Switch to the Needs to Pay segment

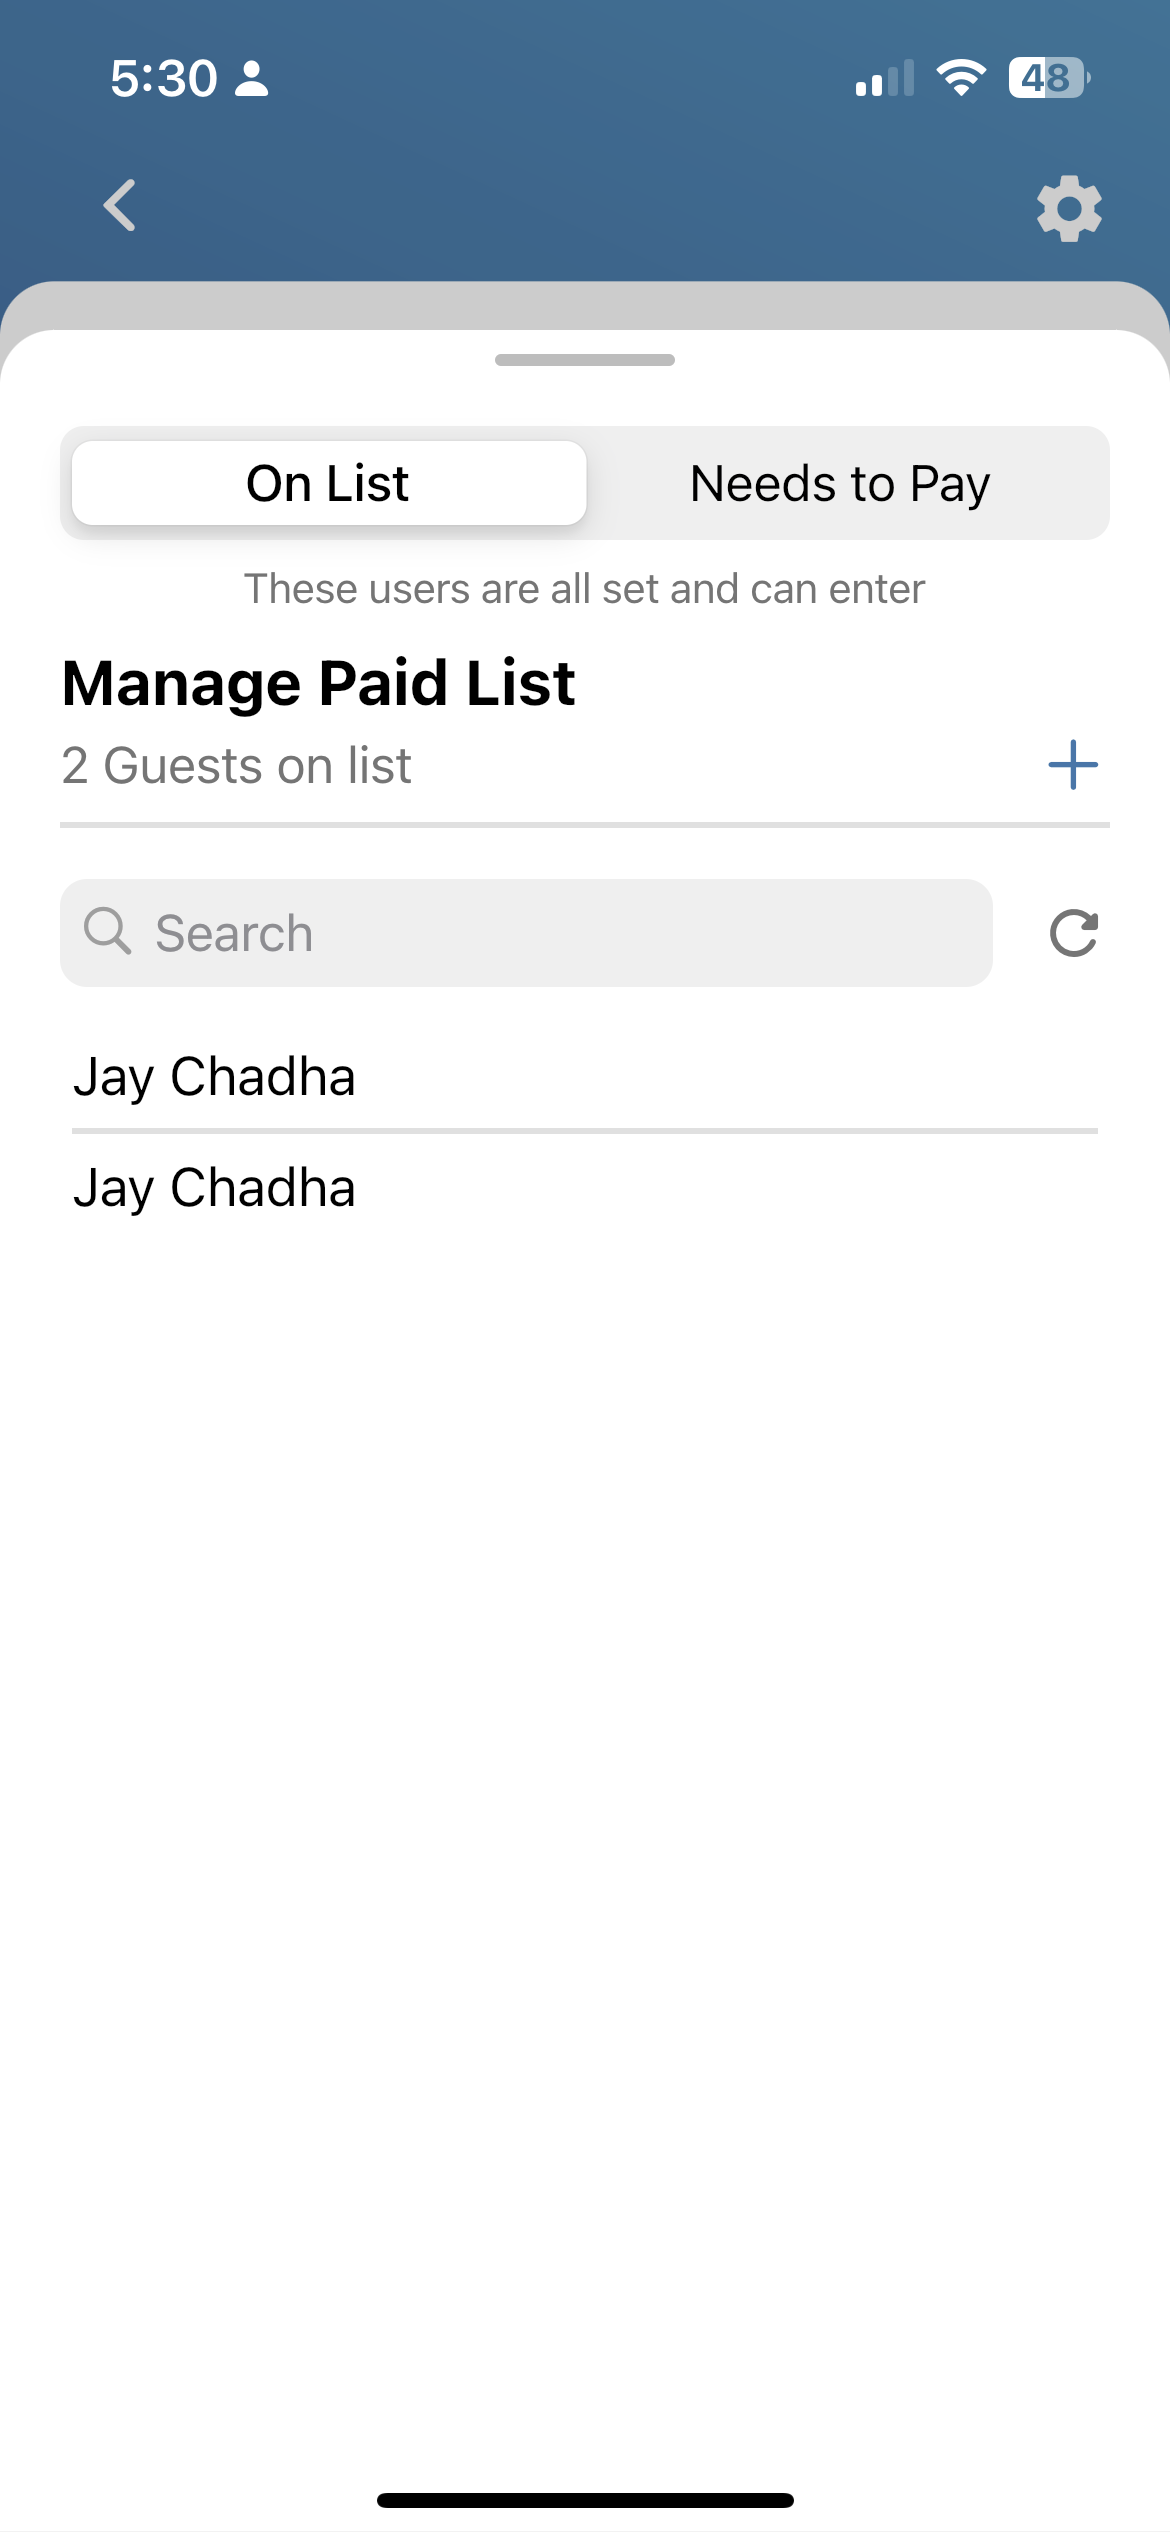pyautogui.click(x=840, y=483)
